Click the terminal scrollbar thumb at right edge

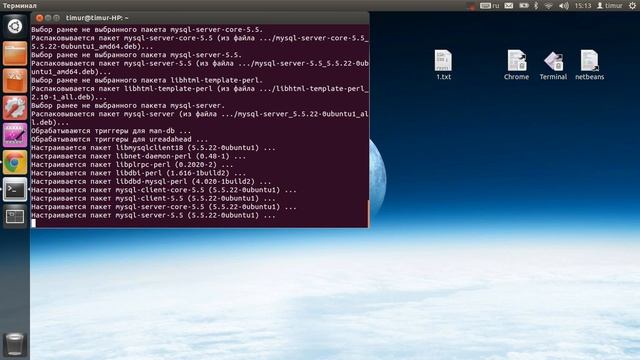(x=368, y=213)
